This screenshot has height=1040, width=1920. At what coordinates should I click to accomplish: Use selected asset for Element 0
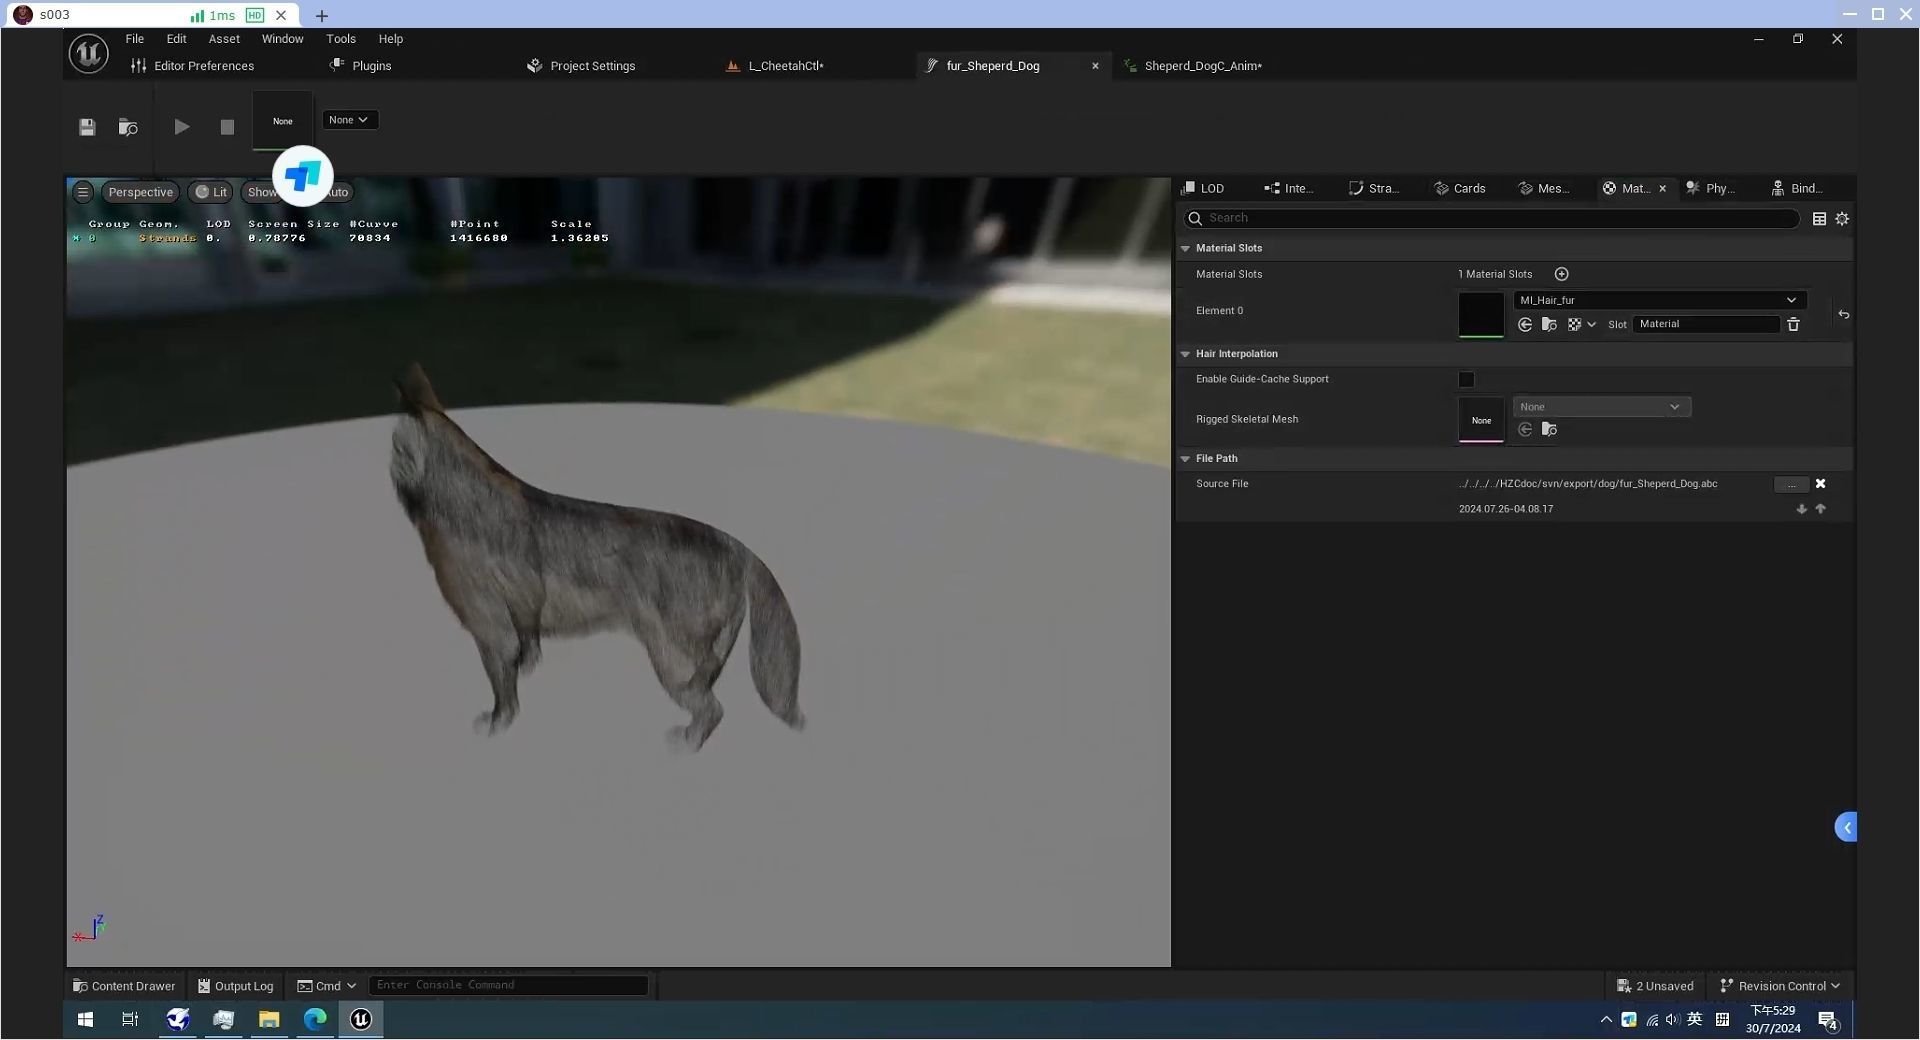(x=1525, y=325)
